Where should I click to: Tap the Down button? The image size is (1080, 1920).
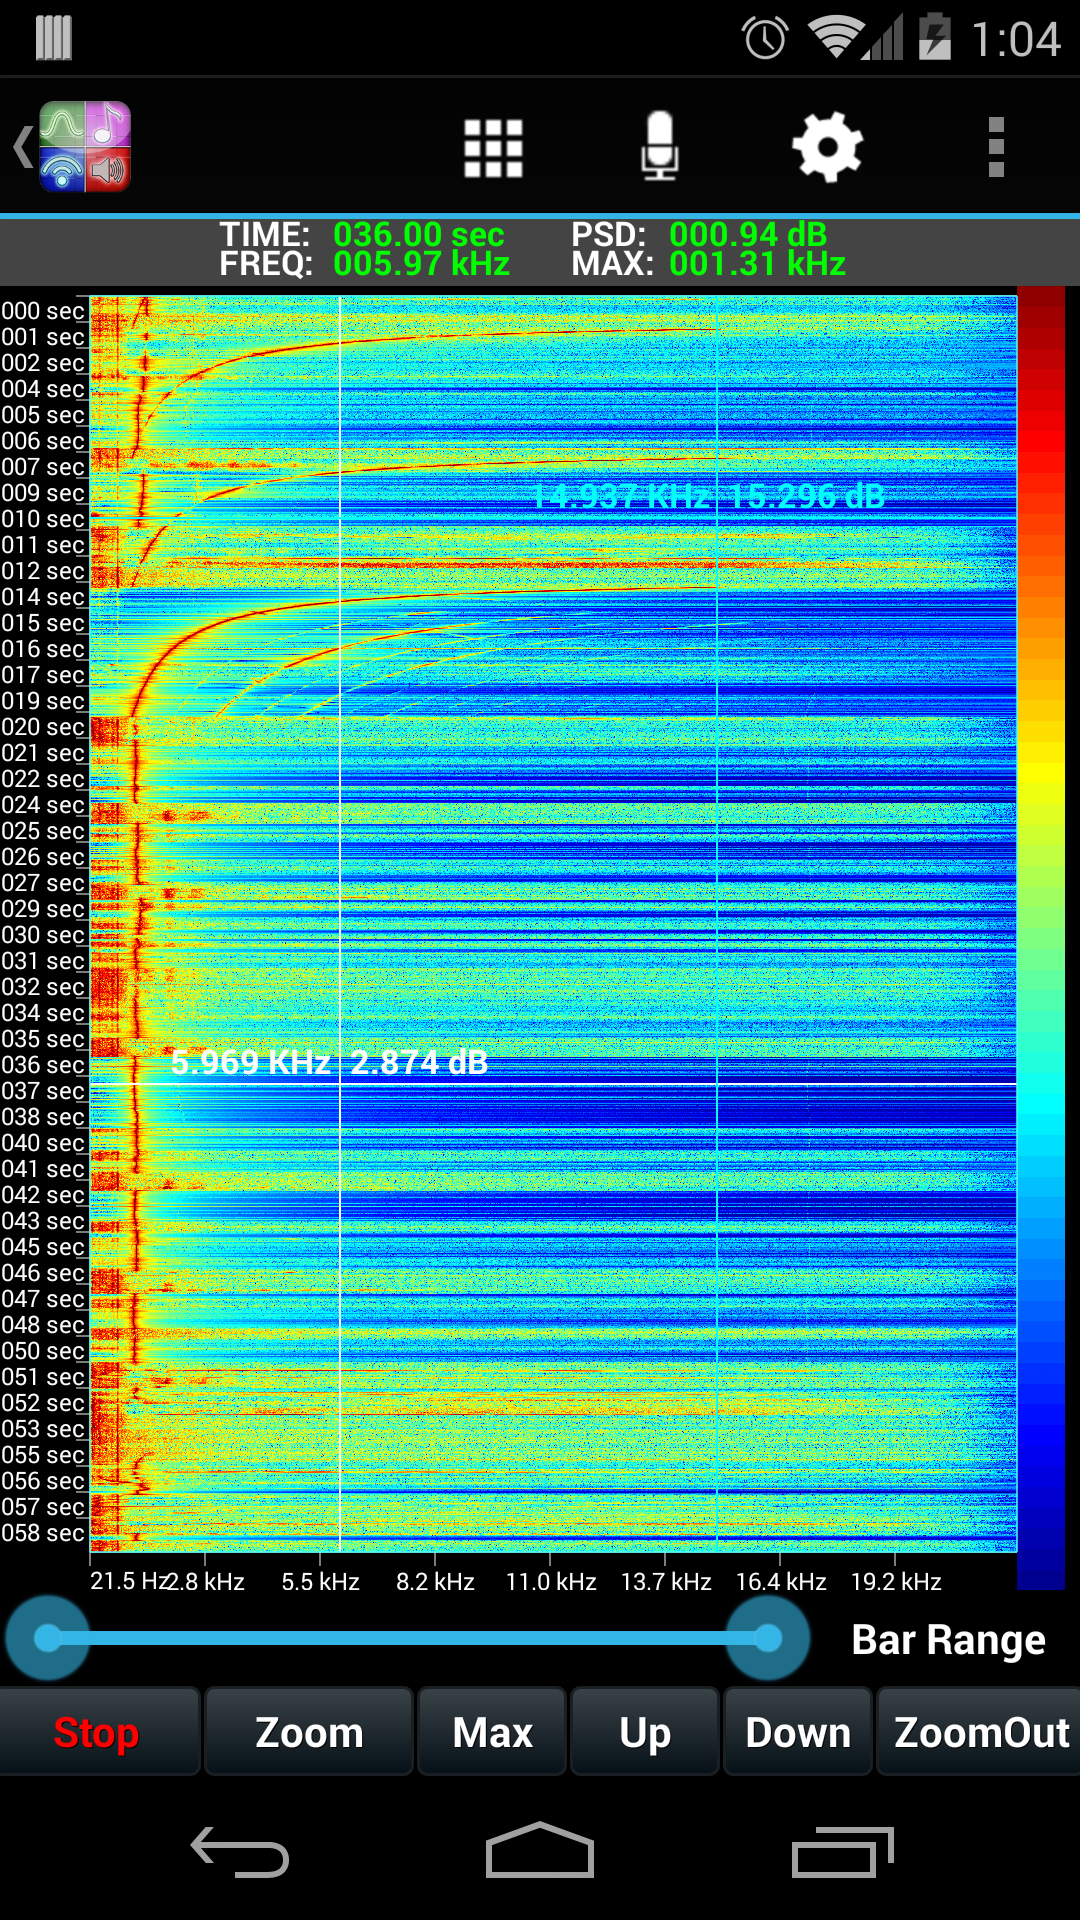[798, 1732]
